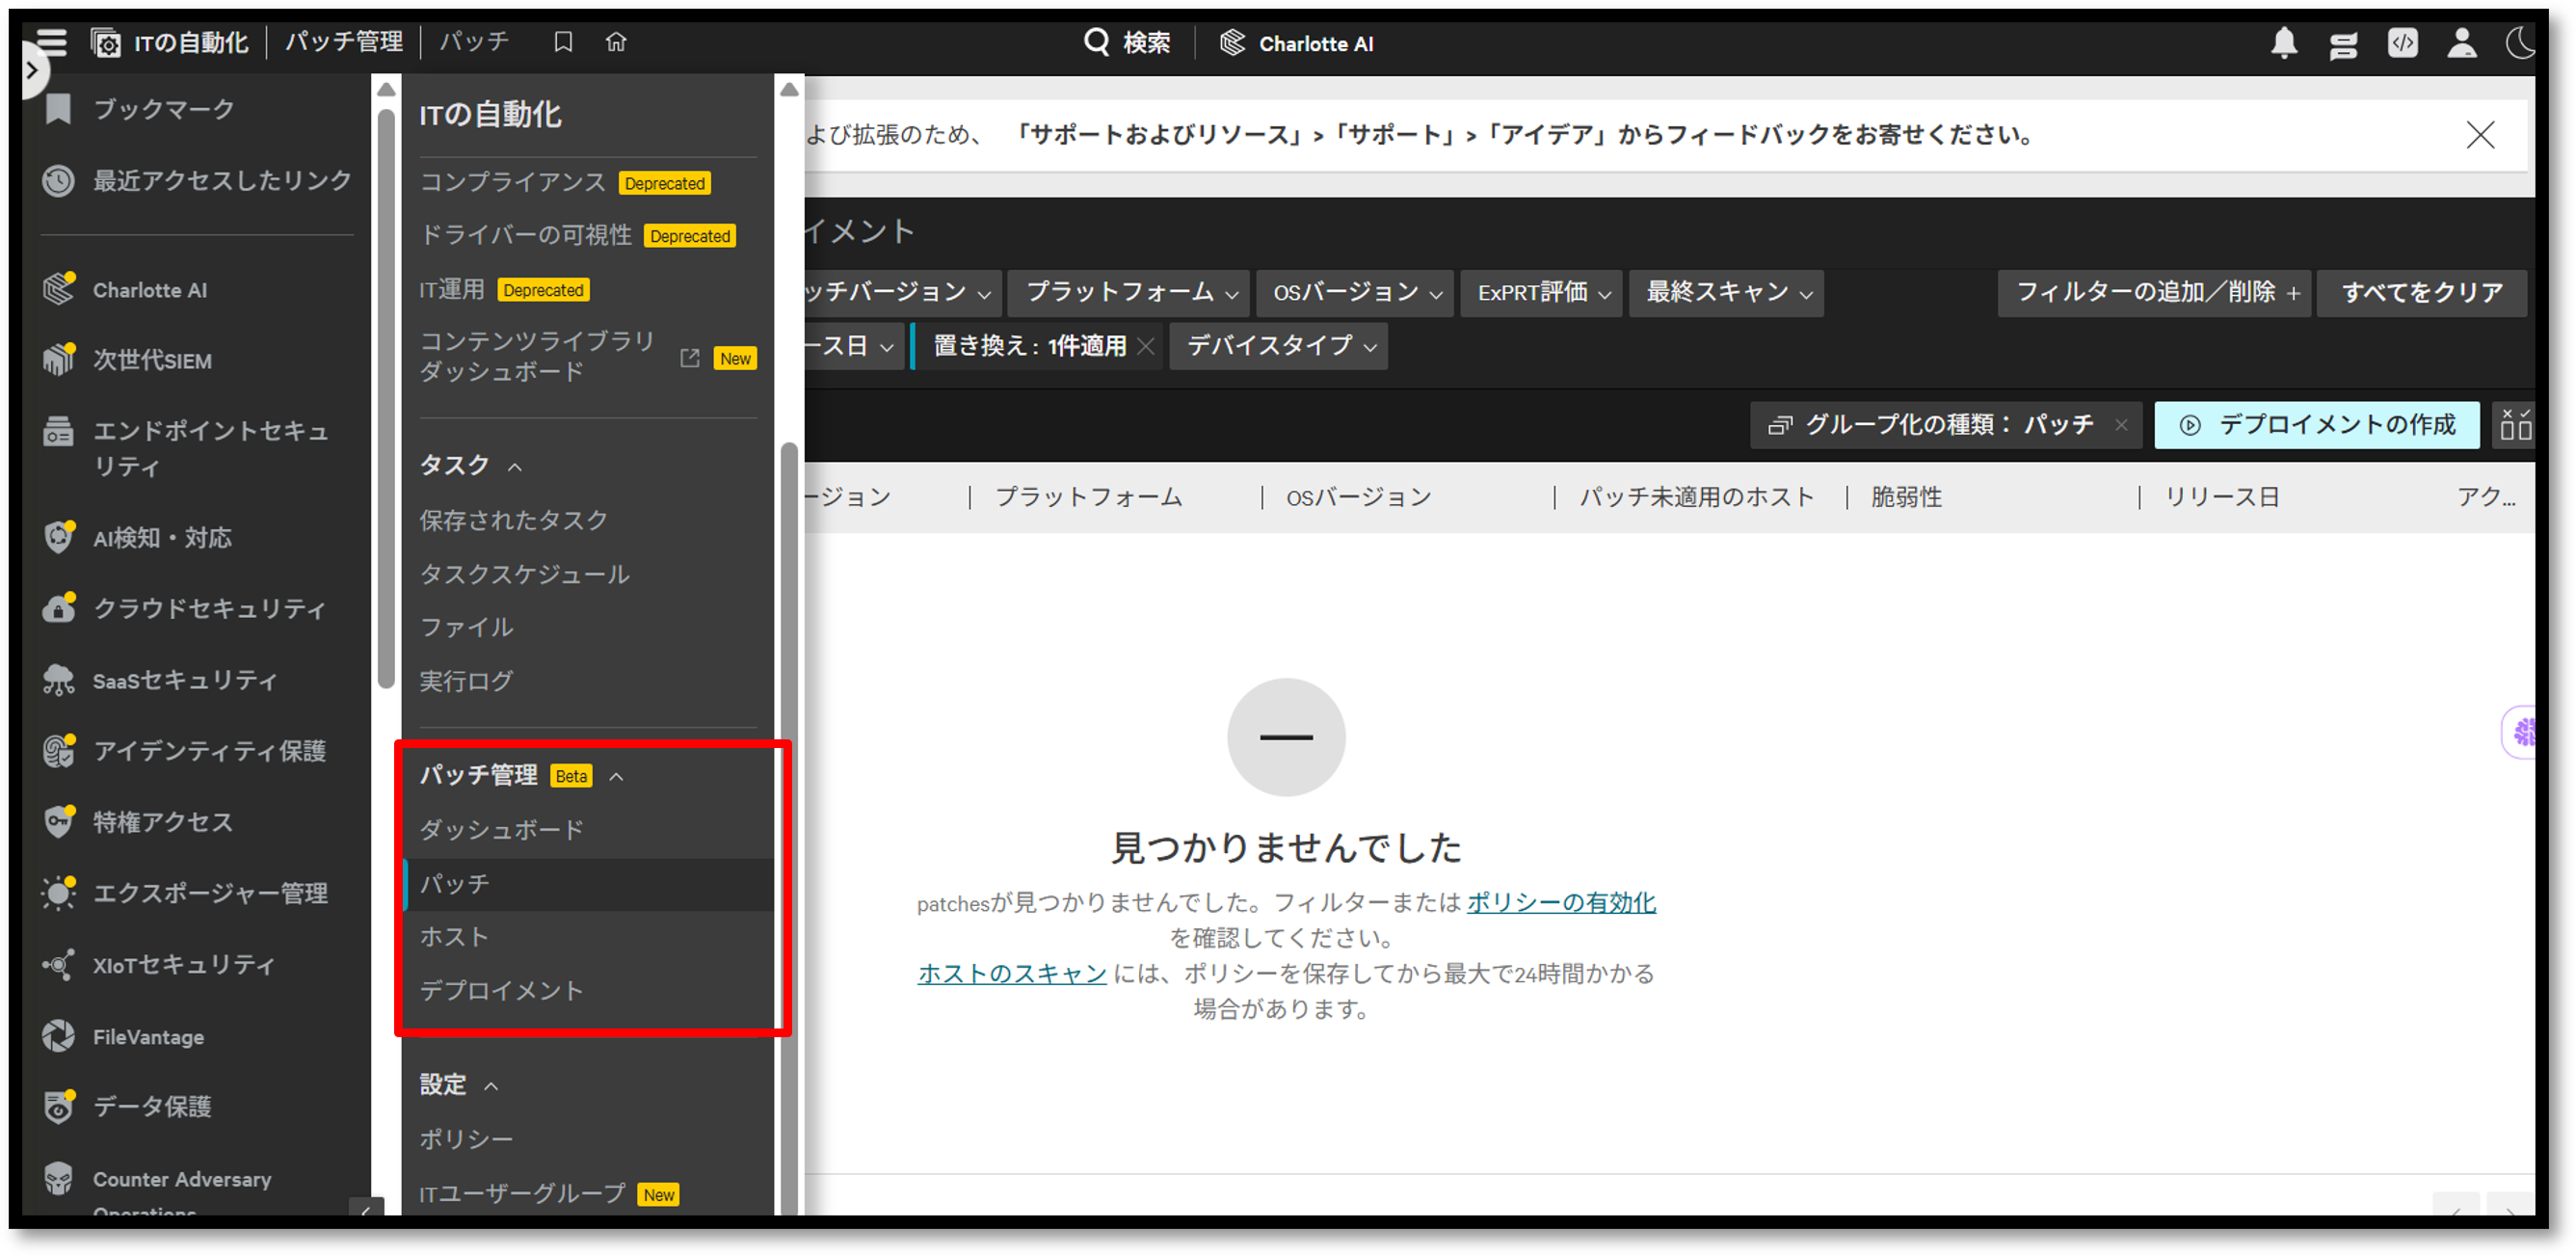
Task: Collapse the タスク section chevron
Action: click(x=515, y=466)
